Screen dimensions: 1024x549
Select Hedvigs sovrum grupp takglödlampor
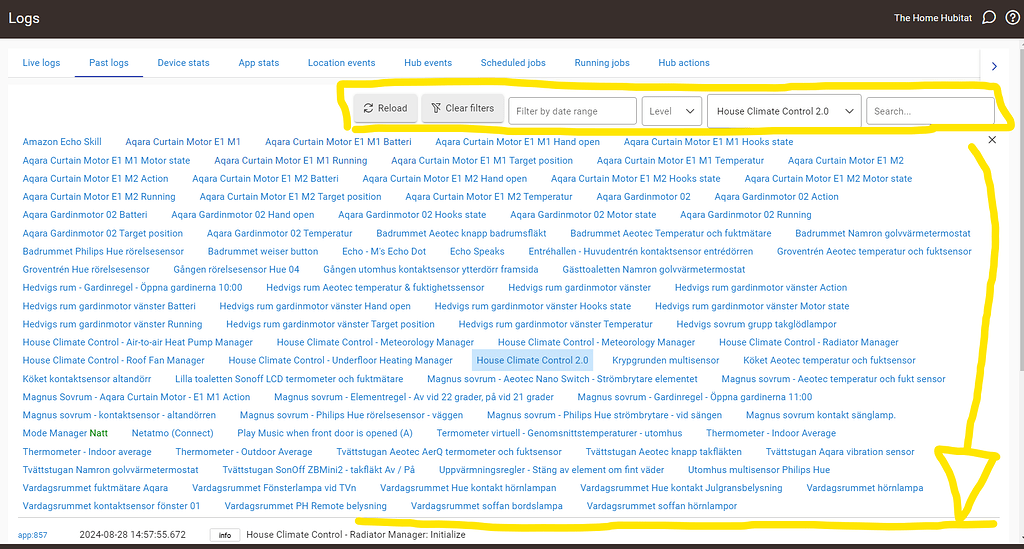[x=756, y=324]
